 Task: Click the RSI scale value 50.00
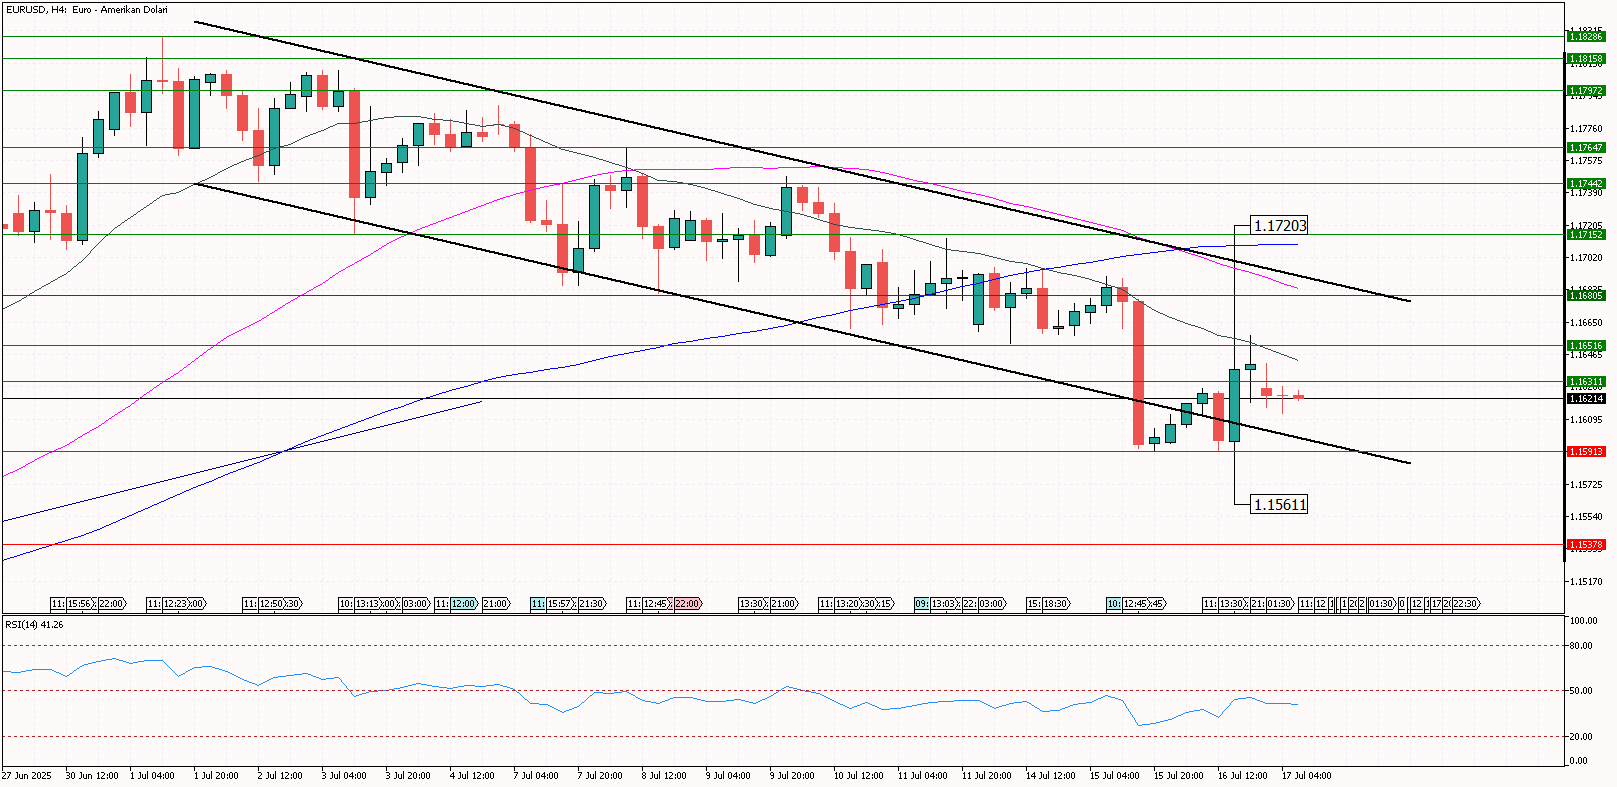coord(1581,691)
